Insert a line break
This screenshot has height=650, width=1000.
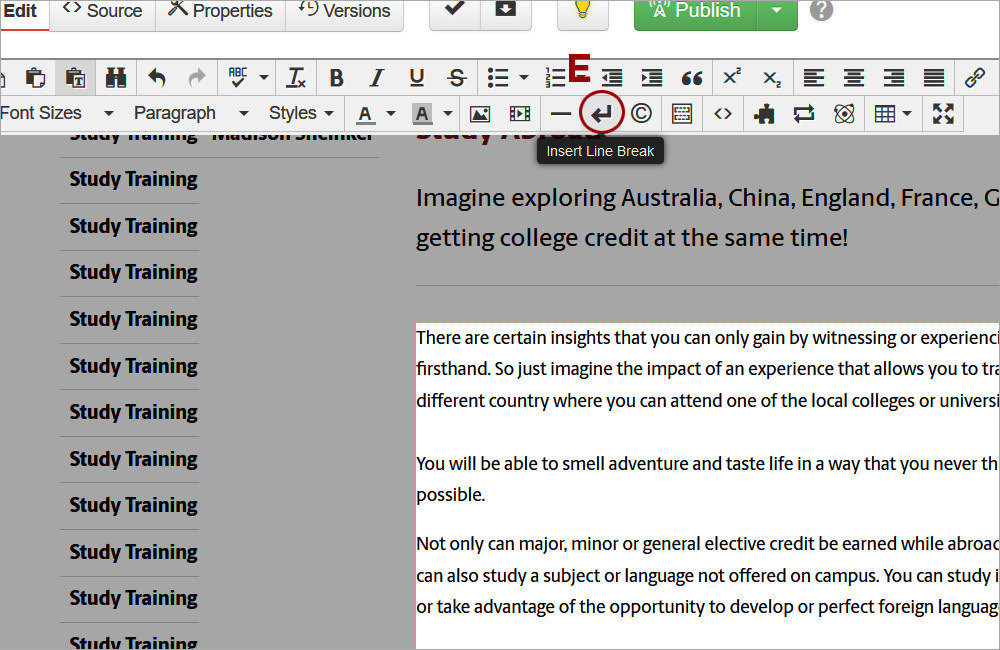[601, 113]
